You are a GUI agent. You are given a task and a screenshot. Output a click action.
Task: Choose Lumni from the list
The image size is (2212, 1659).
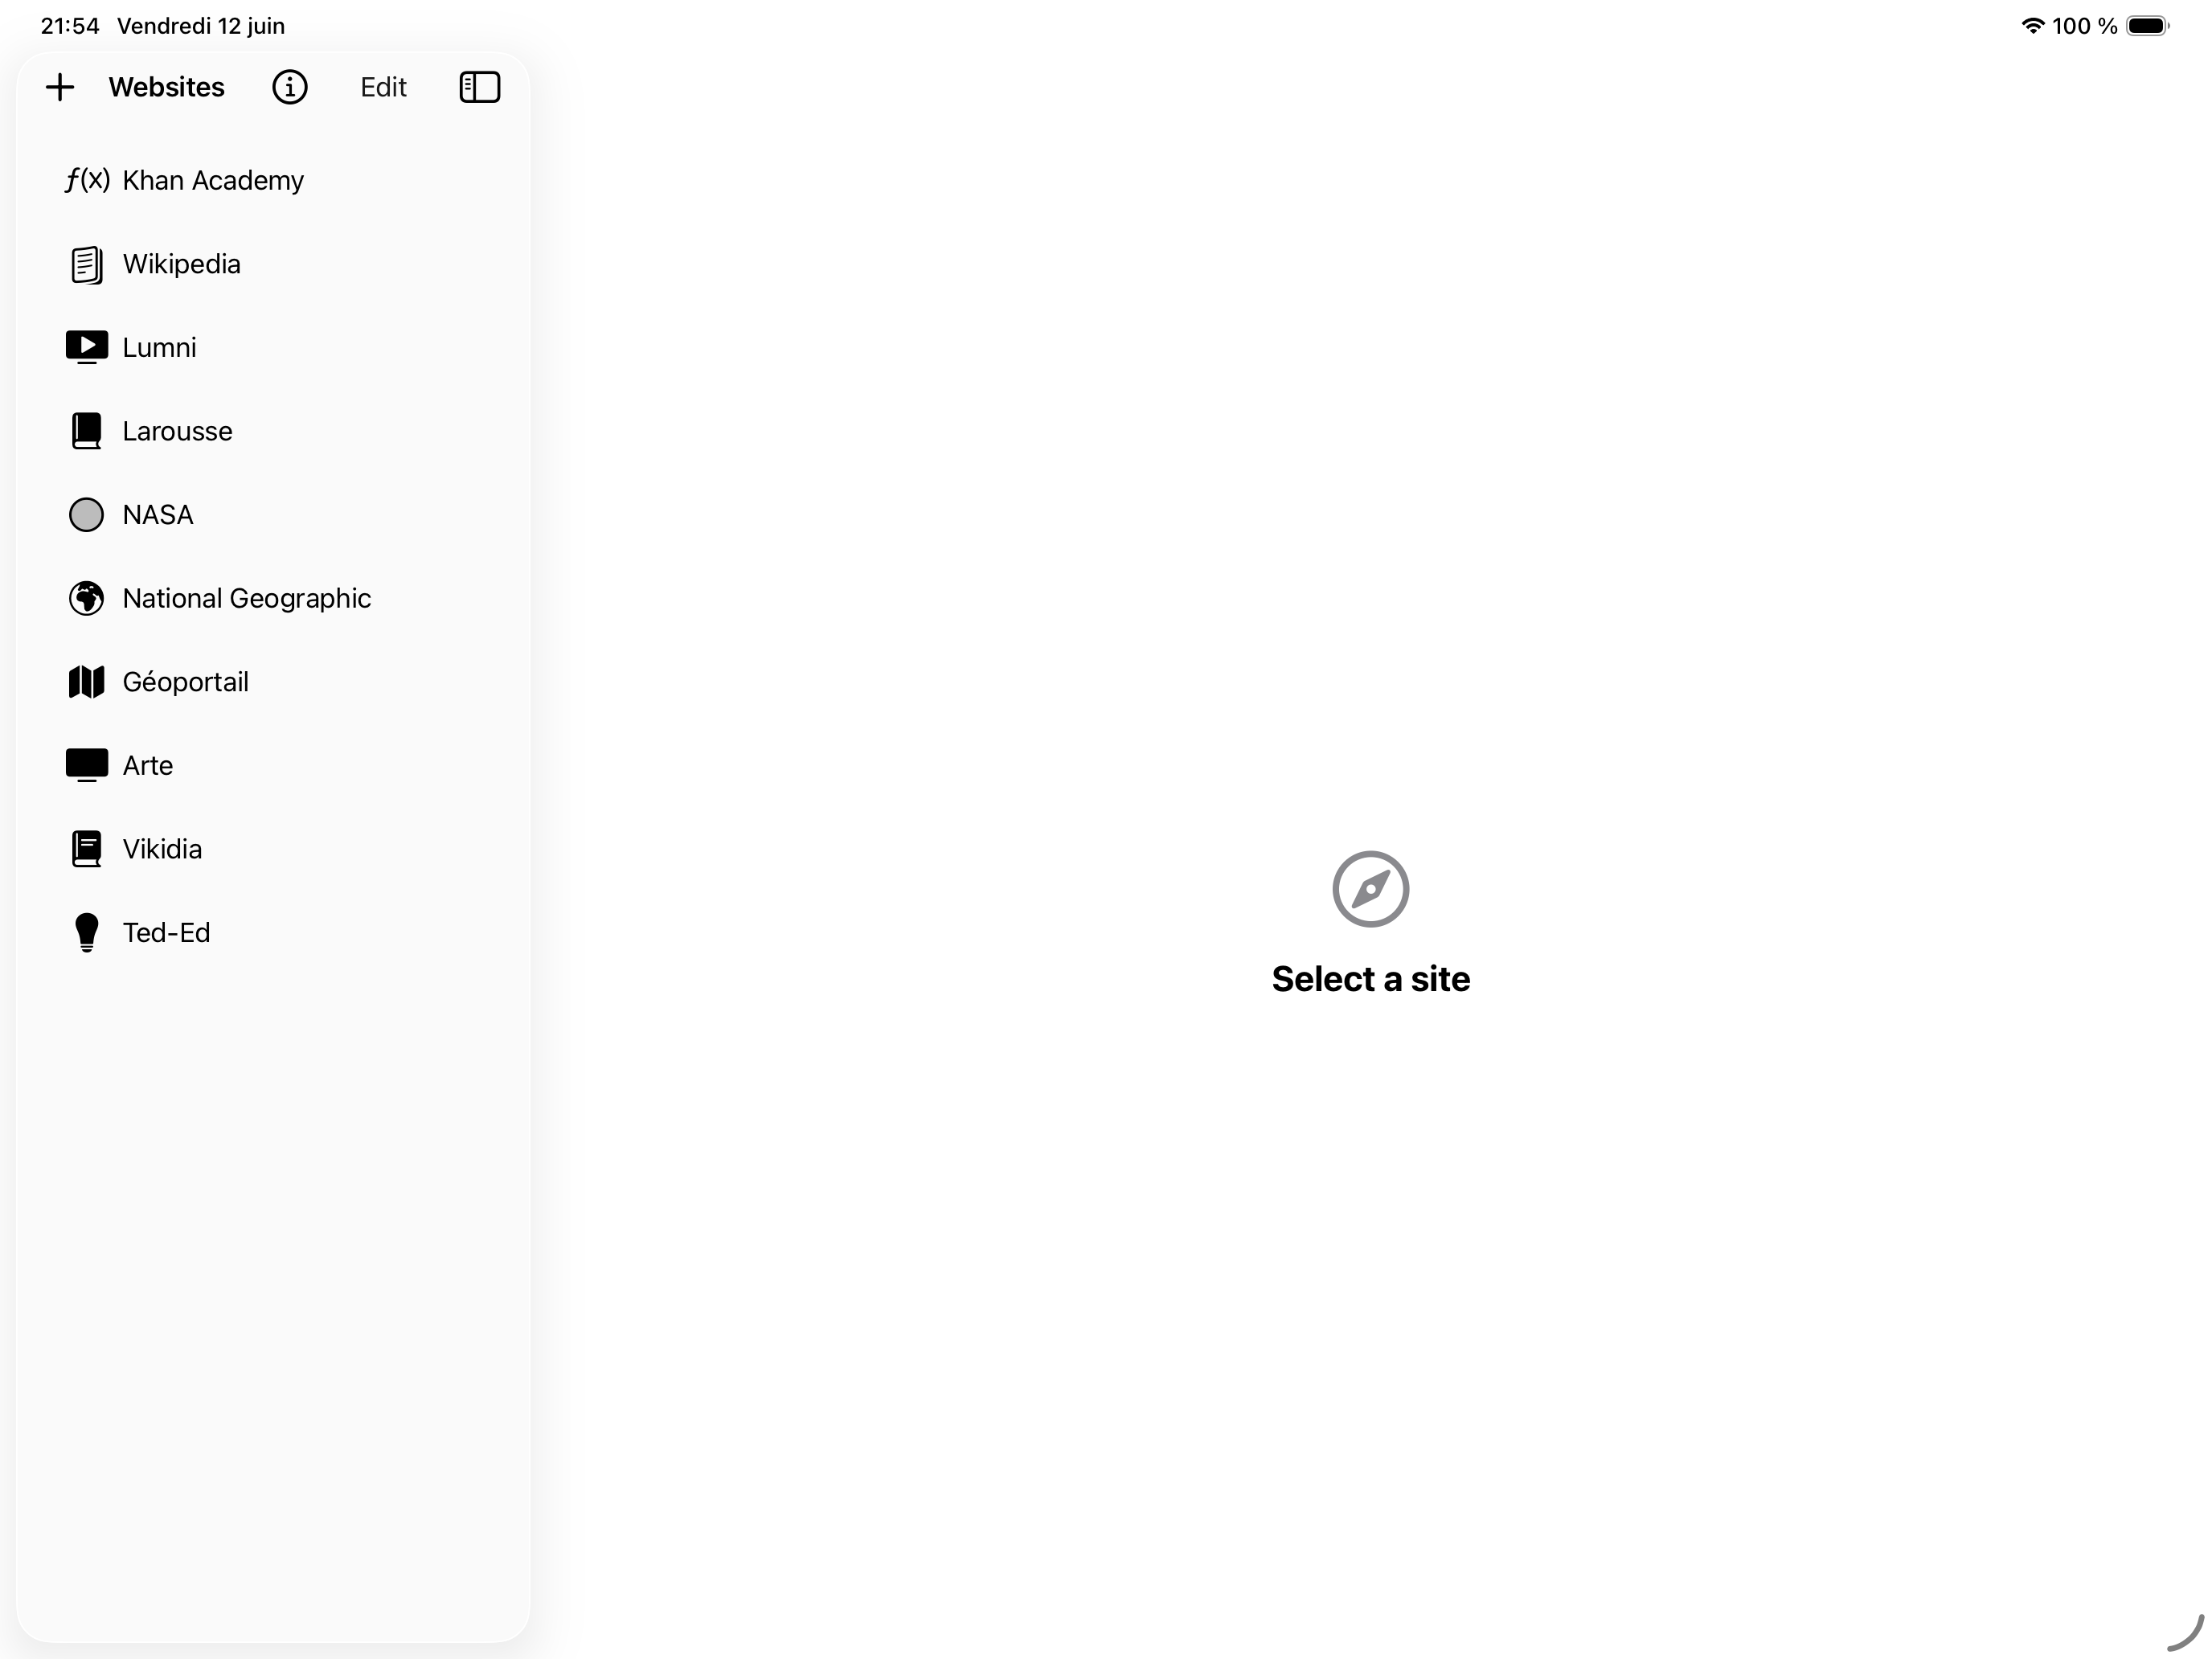pos(272,347)
